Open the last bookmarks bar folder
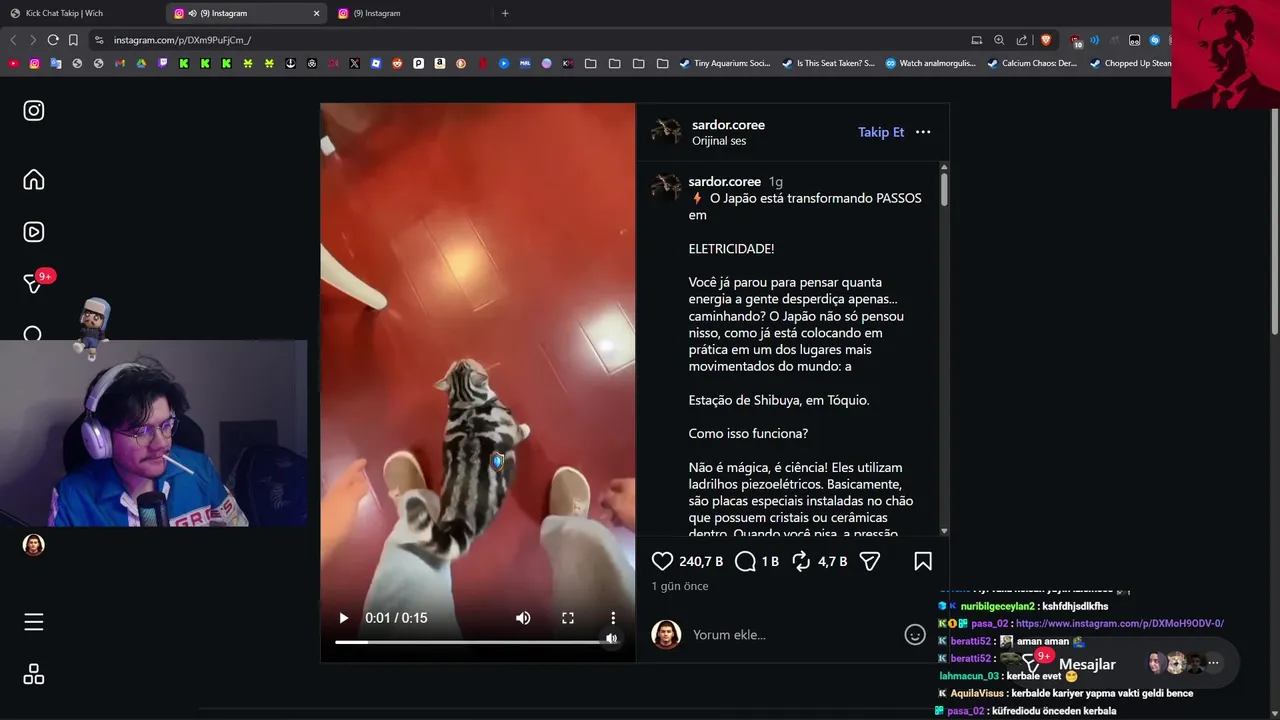Screen dimensions: 1280x720 pos(662,63)
